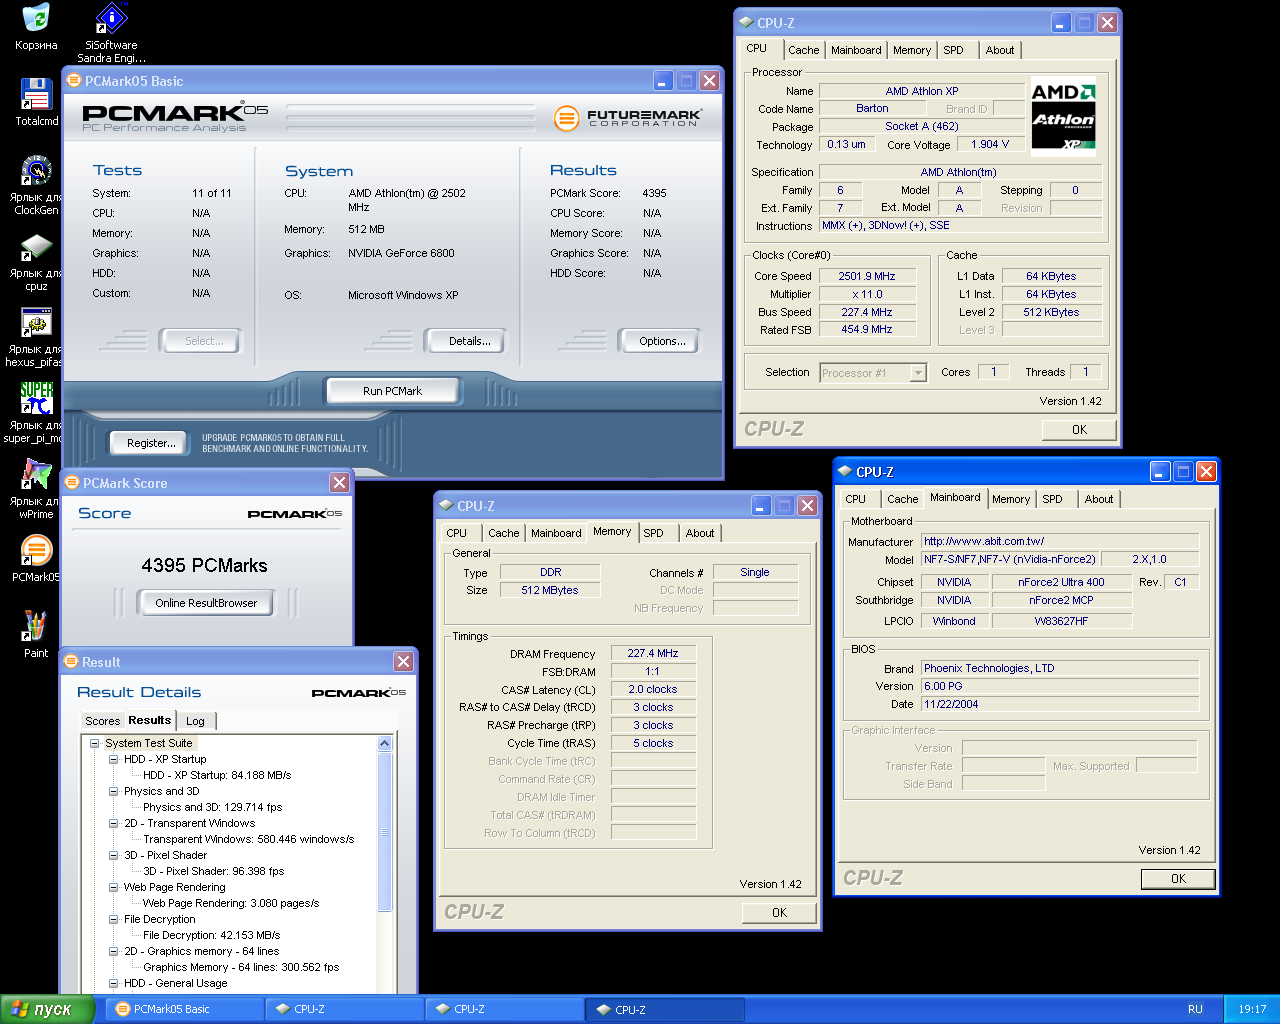Image resolution: width=1280 pixels, height=1024 pixels.
Task: Click the Result Details vertical scrollbar thumb
Action: (x=385, y=832)
